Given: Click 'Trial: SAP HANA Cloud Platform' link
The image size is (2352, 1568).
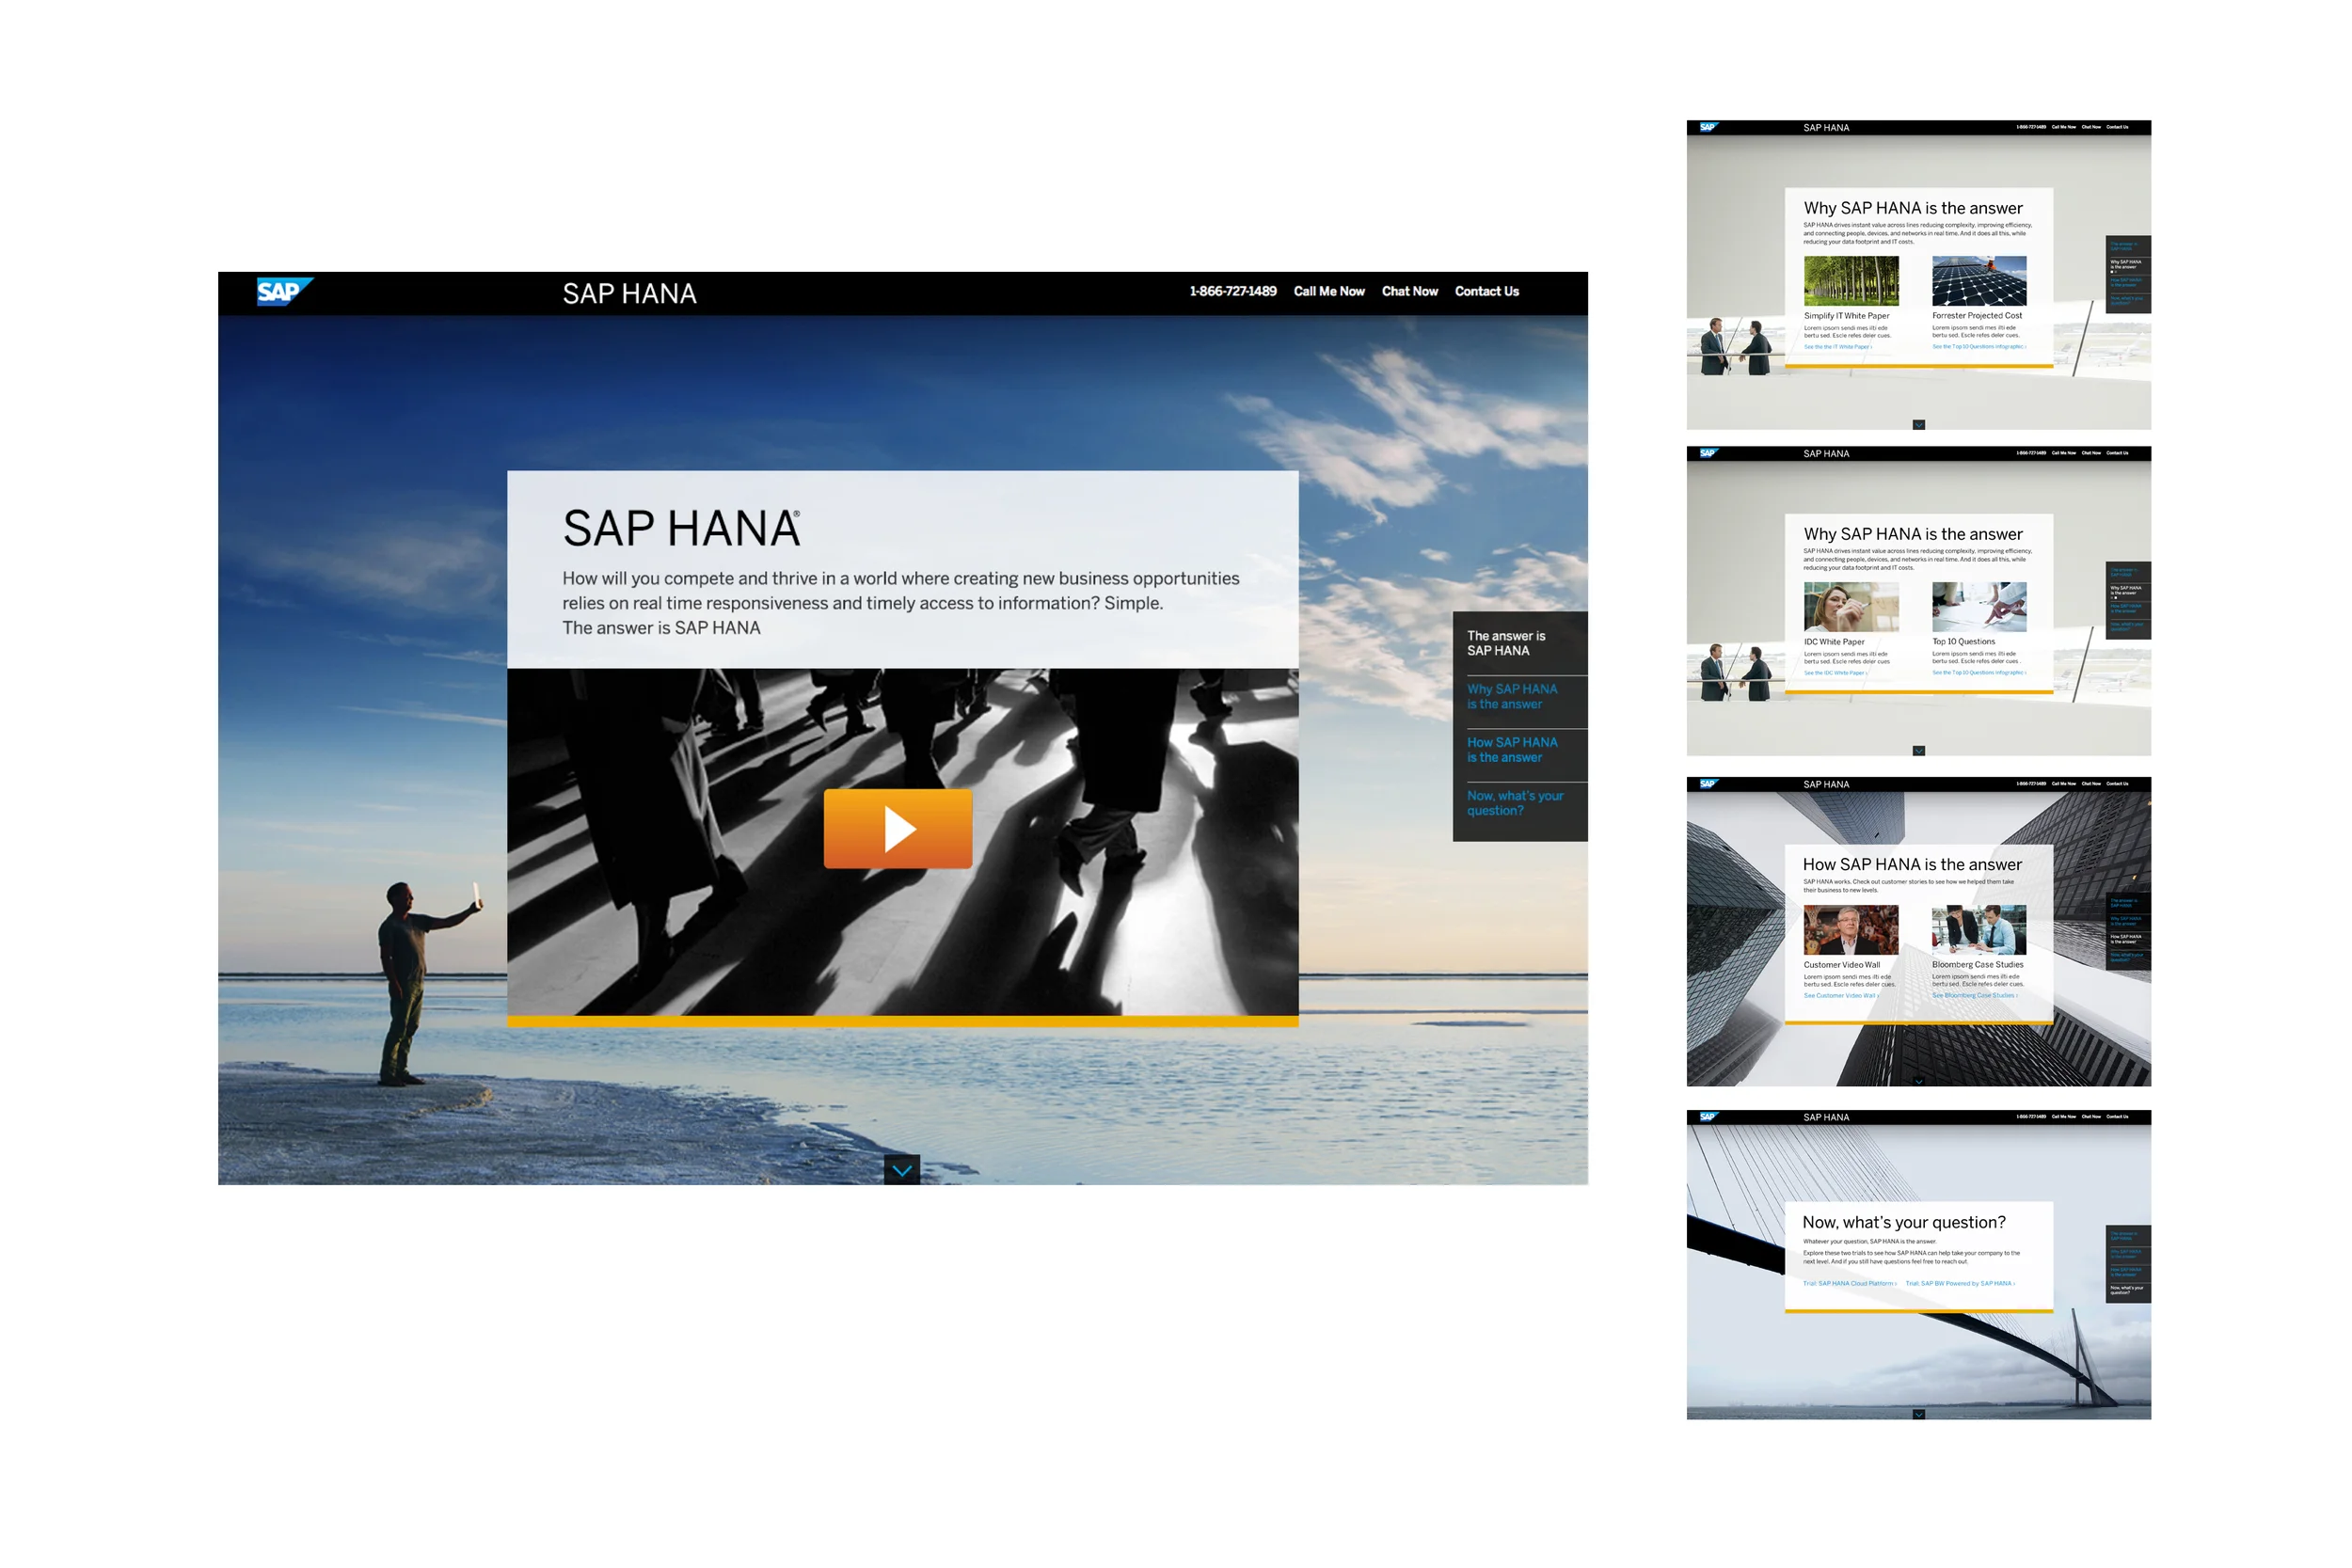Looking at the screenshot, I should 1849,1283.
